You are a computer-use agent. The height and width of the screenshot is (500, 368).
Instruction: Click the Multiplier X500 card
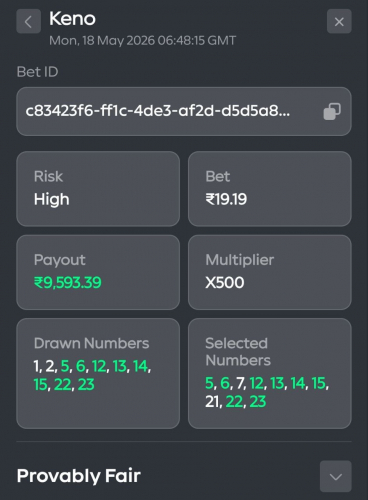click(x=270, y=272)
